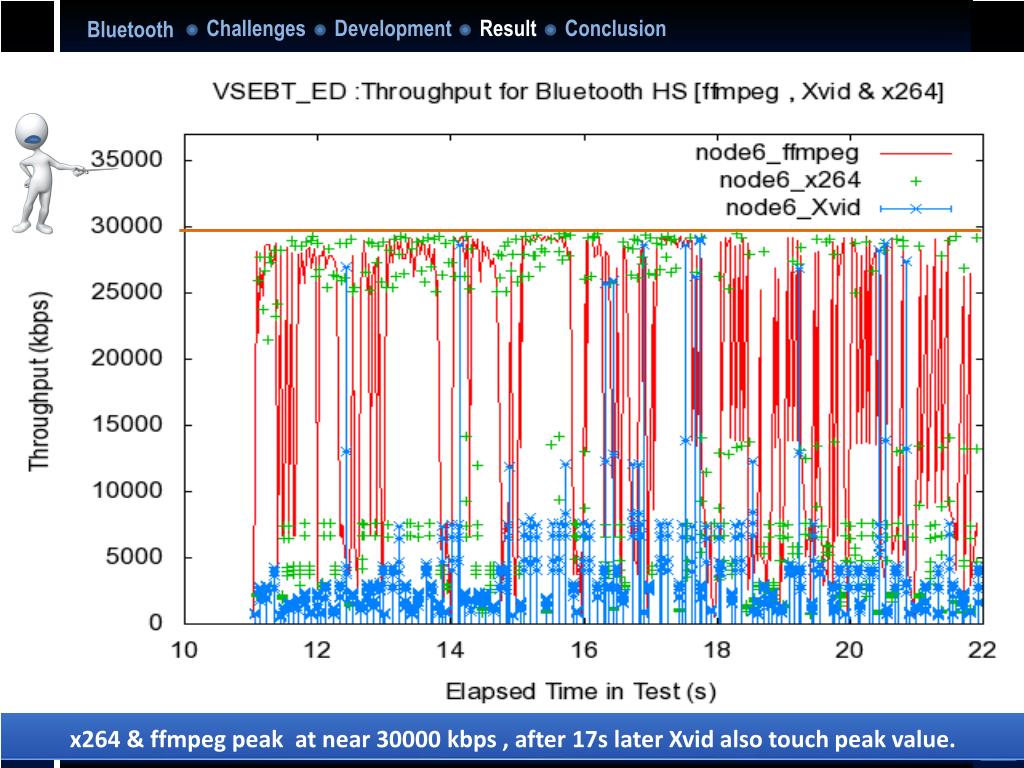Select the highlighted Result section
This screenshot has width=1024, height=768.
click(x=507, y=29)
